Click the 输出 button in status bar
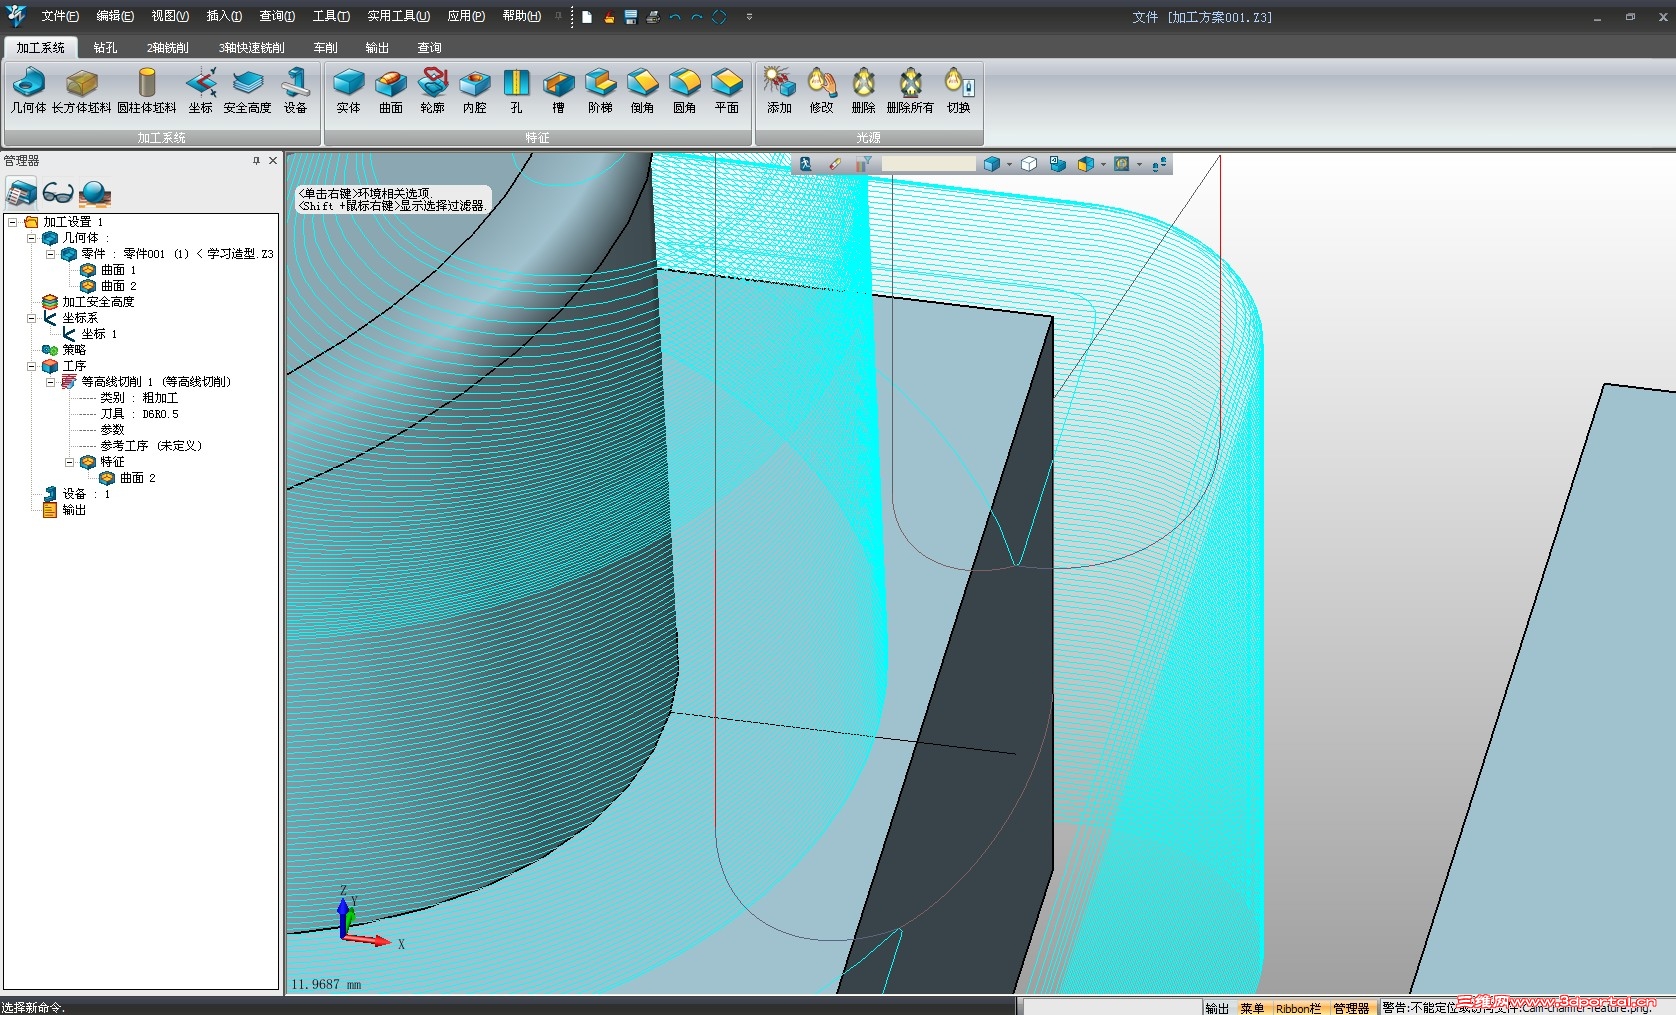 (x=1217, y=1008)
